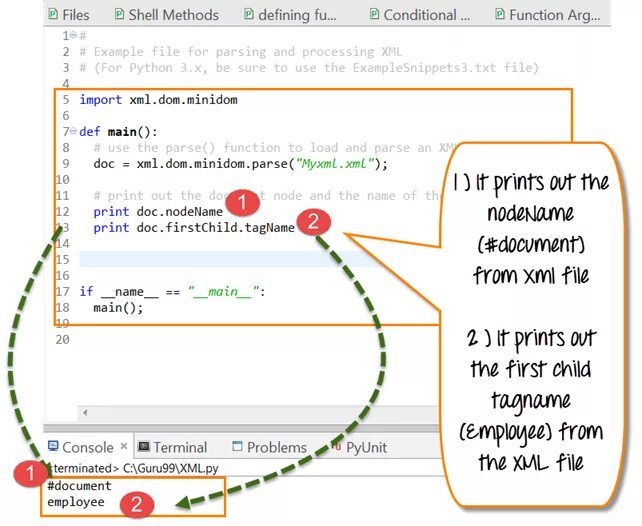Click the 'import xml.dom.minidom' line

pos(158,100)
